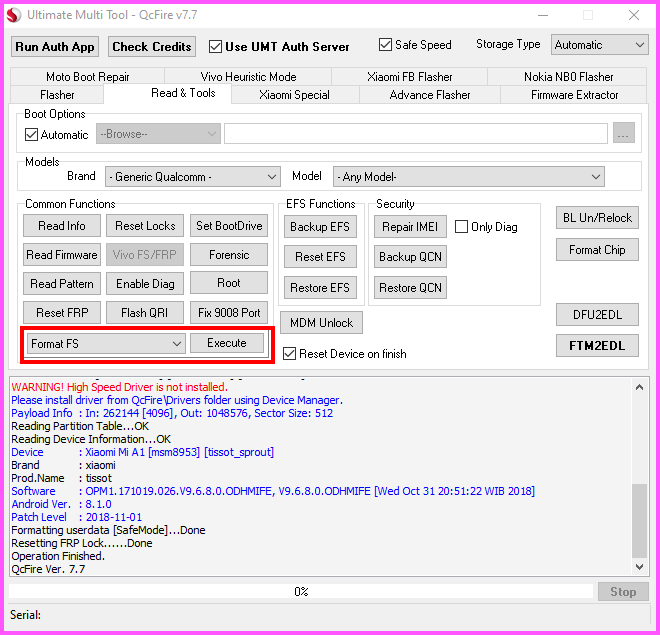Click Enable Diag button

click(145, 284)
